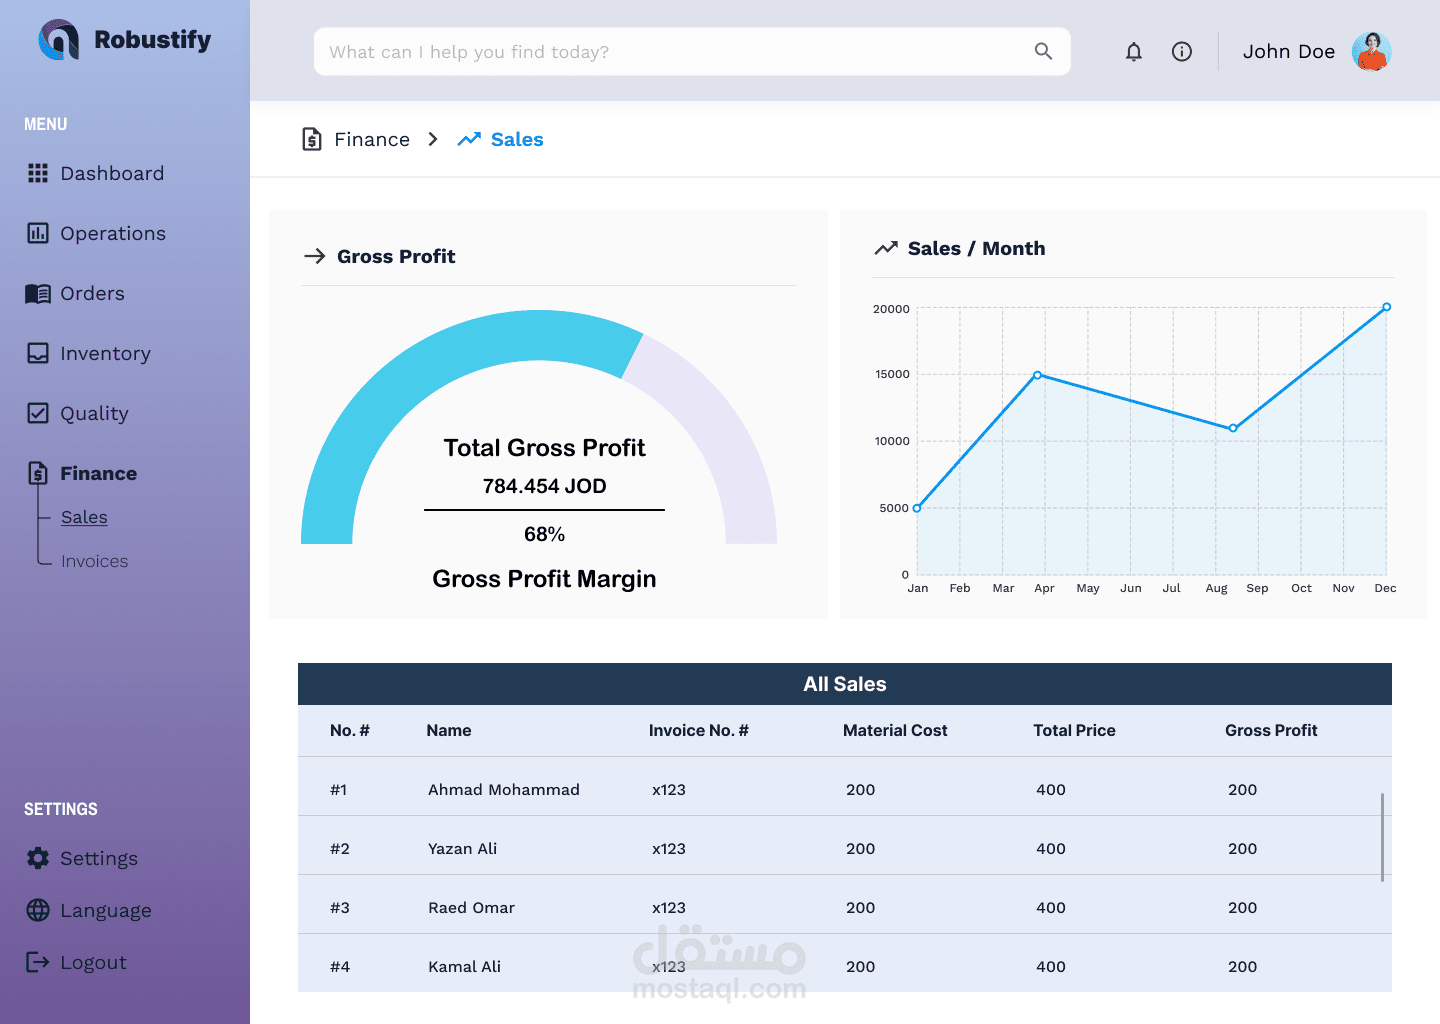Click the All Sales table title
The width and height of the screenshot is (1440, 1024).
pyautogui.click(x=845, y=684)
